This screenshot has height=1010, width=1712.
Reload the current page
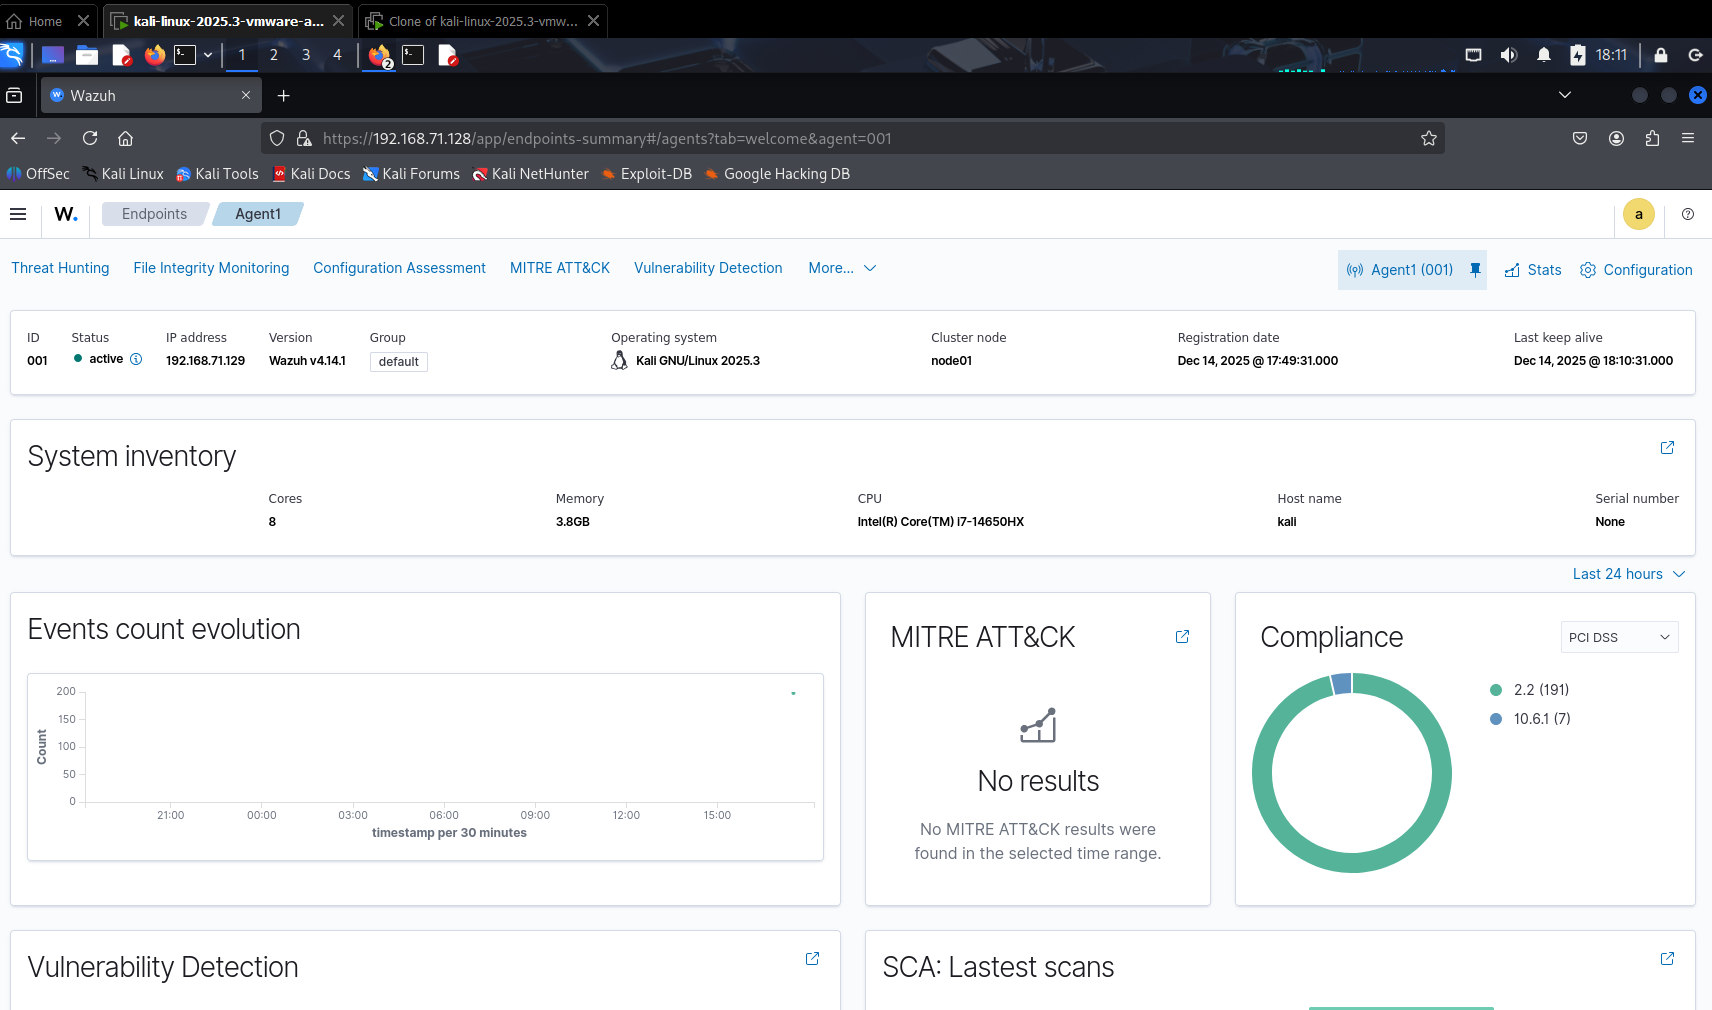pyautogui.click(x=90, y=138)
